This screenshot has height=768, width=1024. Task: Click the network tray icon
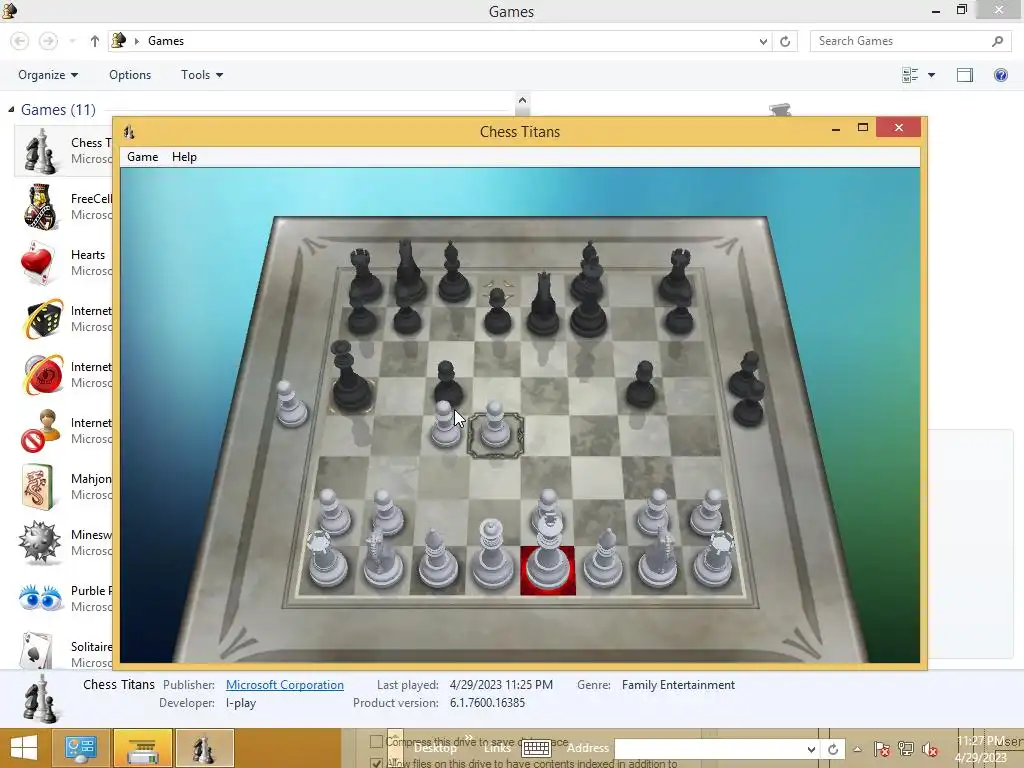(x=906, y=749)
